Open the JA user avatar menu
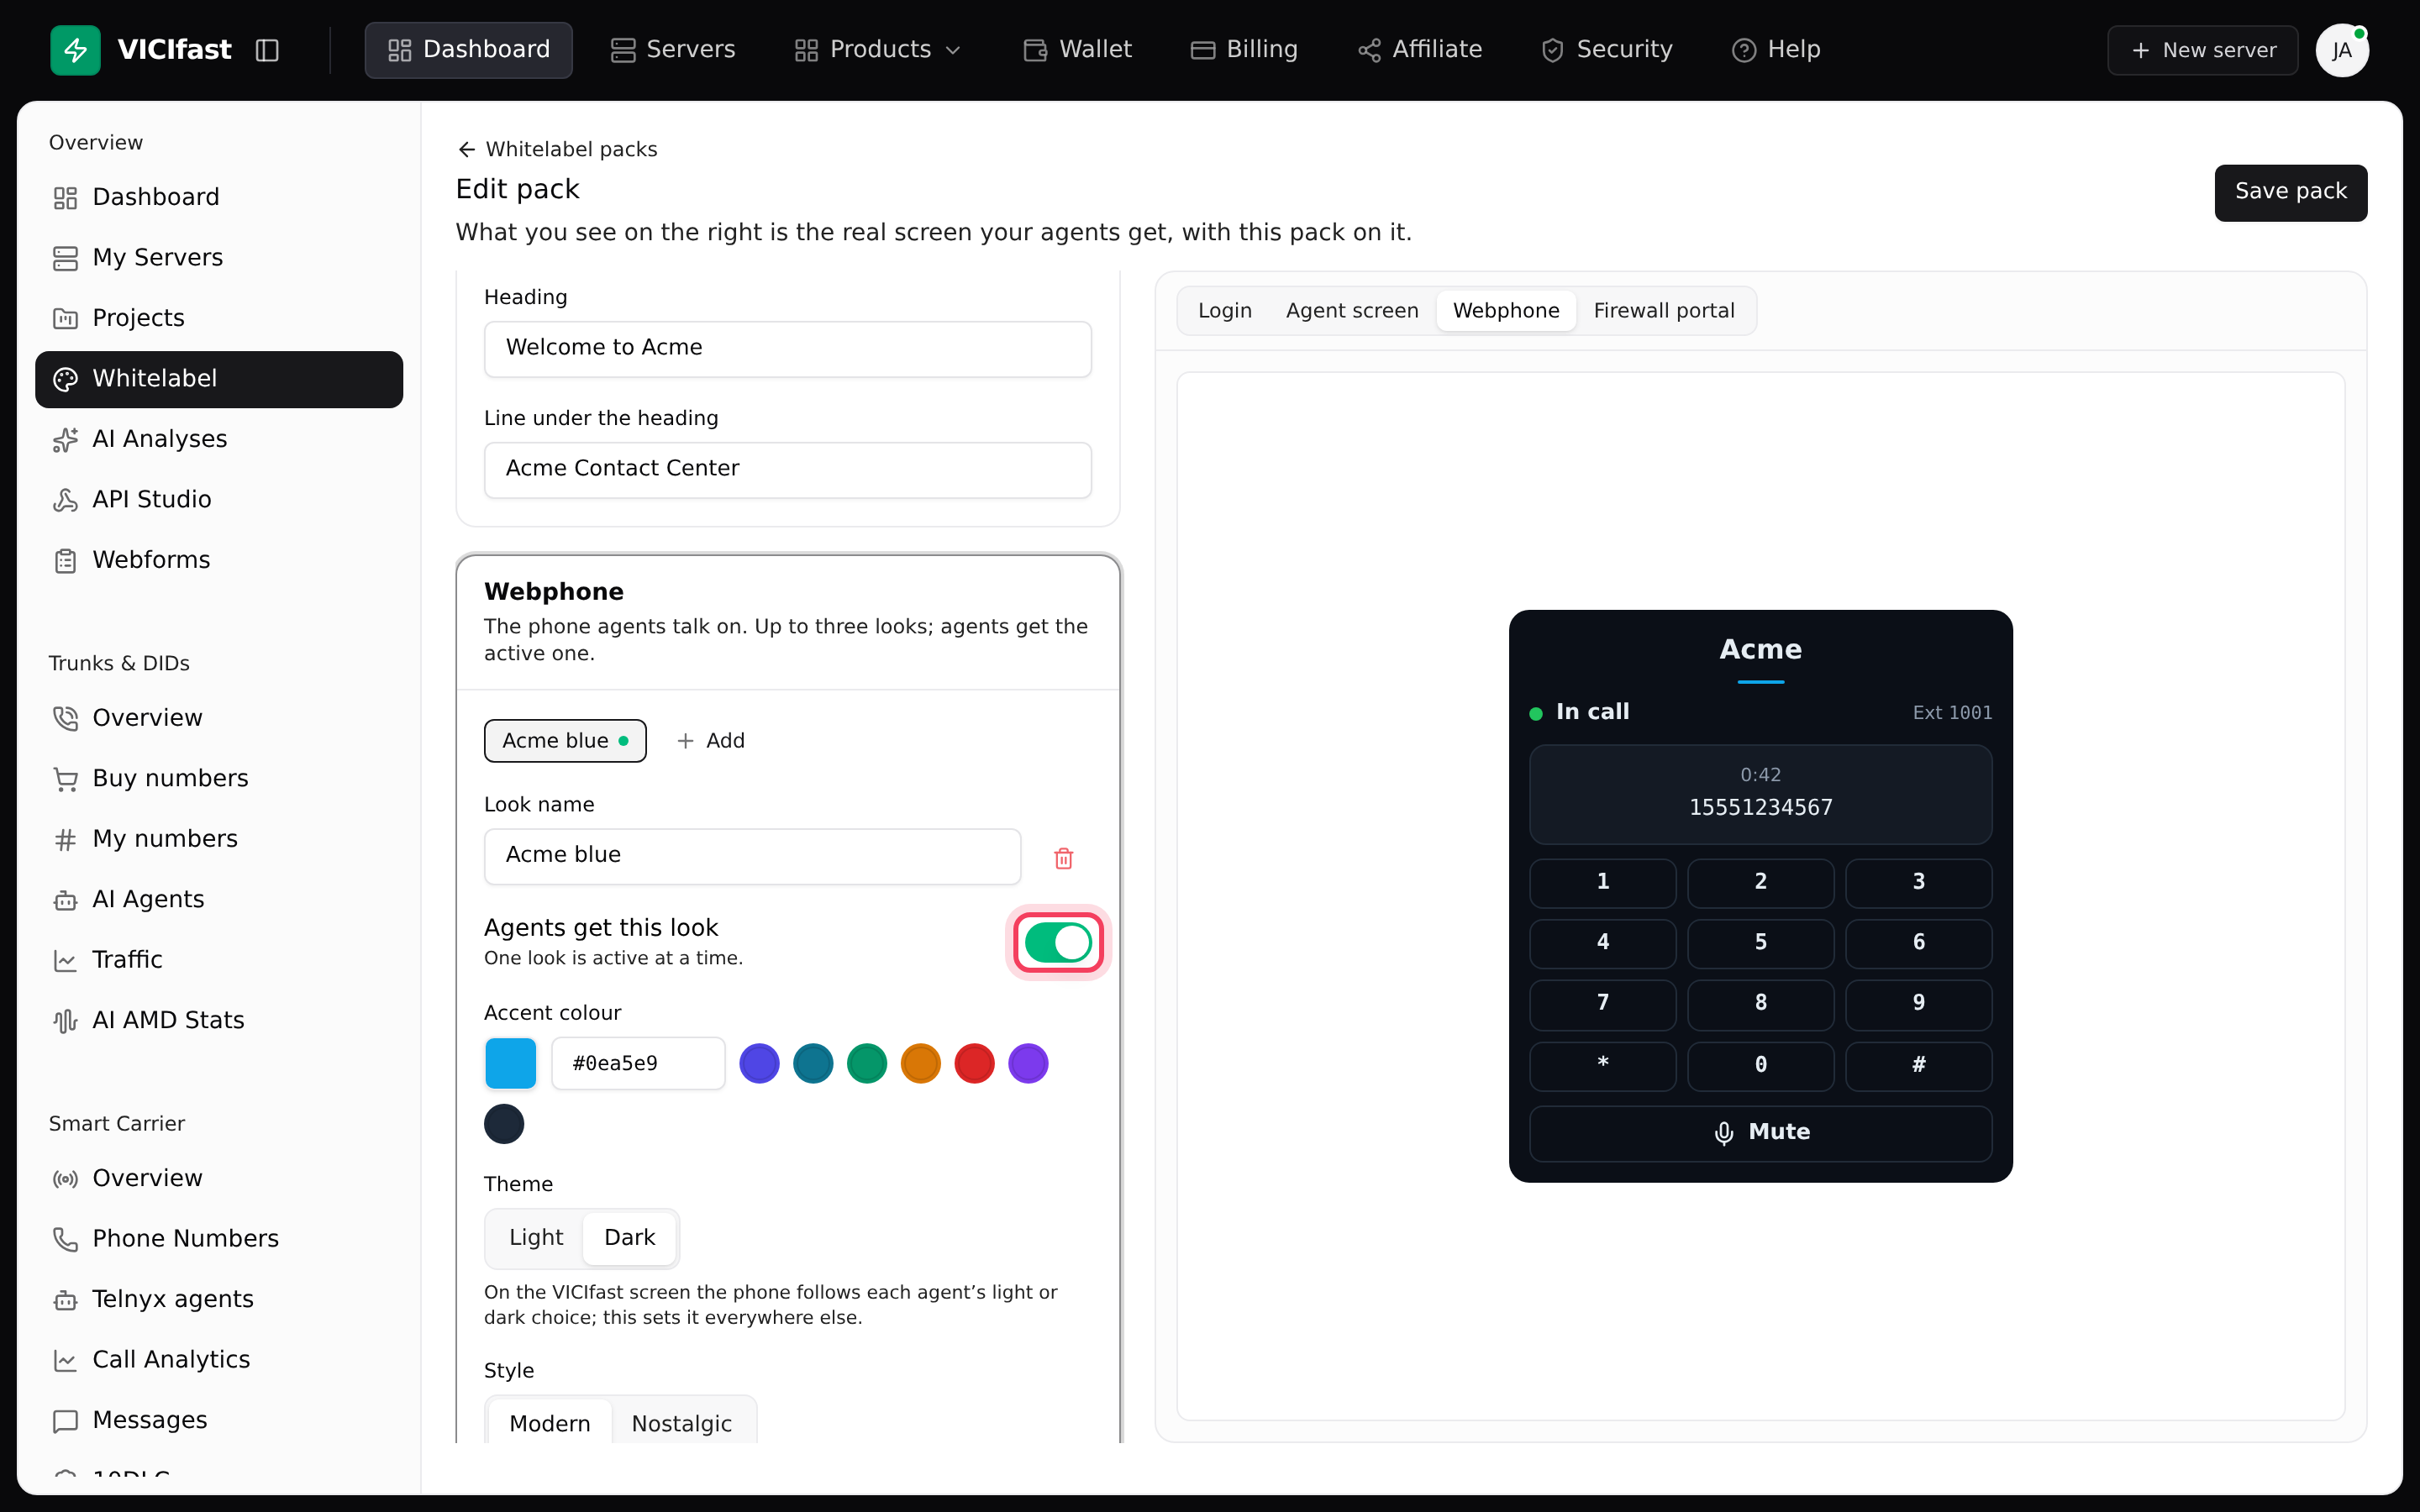Viewport: 2420px width, 1512px height. [x=2342, y=50]
